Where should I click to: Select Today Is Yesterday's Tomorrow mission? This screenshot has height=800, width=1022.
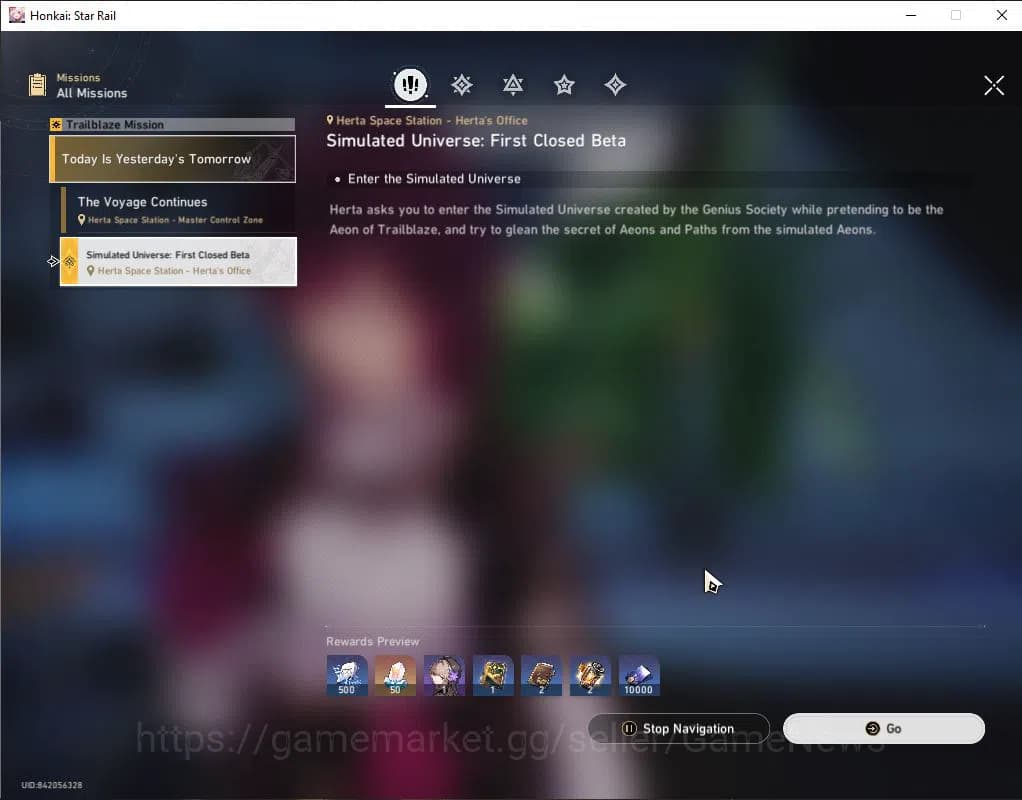click(172, 159)
